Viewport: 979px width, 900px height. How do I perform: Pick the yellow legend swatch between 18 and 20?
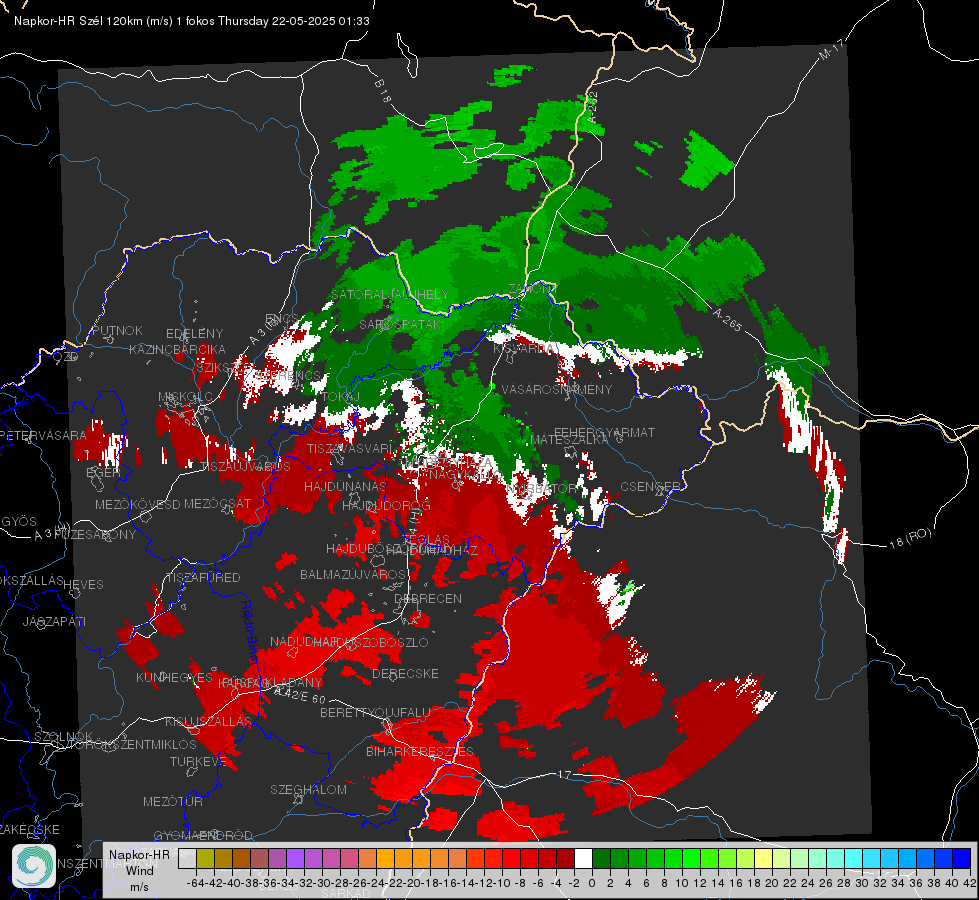tap(764, 858)
